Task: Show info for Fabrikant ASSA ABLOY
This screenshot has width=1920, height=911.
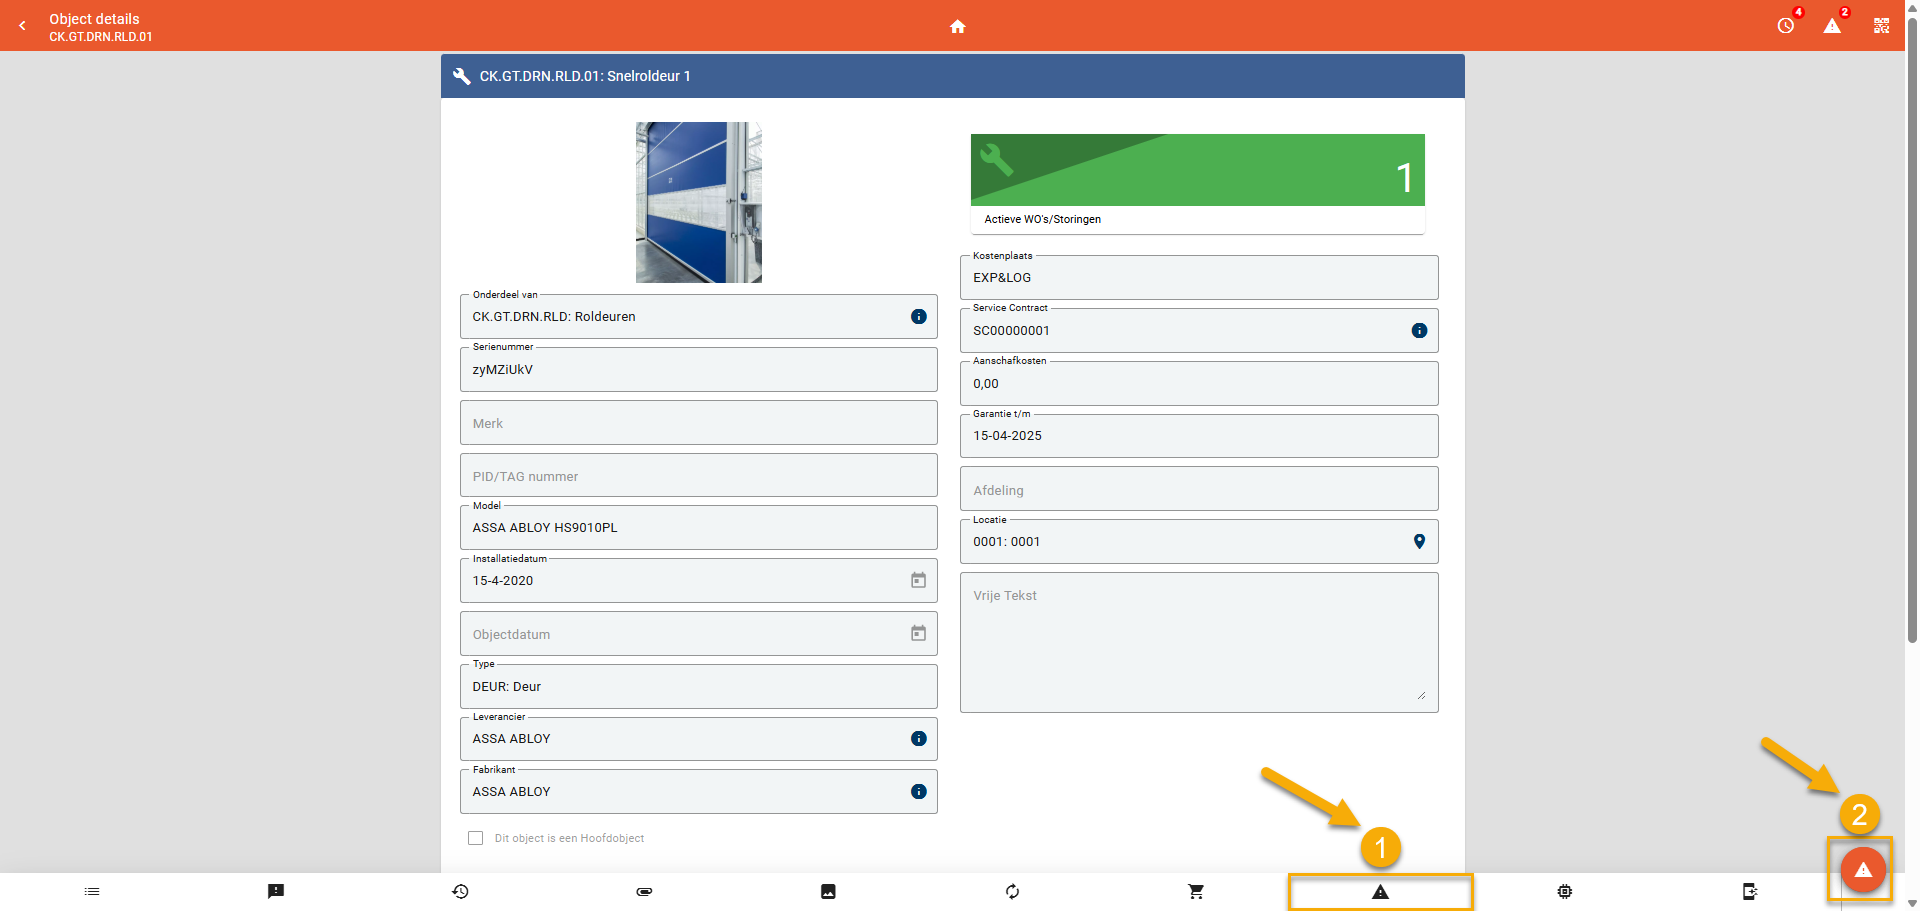Action: click(x=918, y=792)
